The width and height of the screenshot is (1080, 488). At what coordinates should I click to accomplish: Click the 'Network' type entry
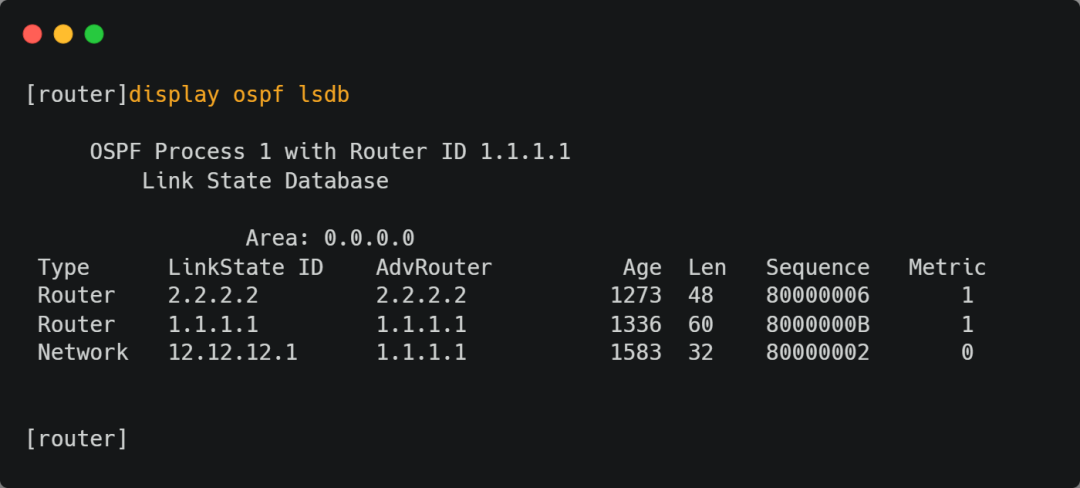[x=83, y=352]
